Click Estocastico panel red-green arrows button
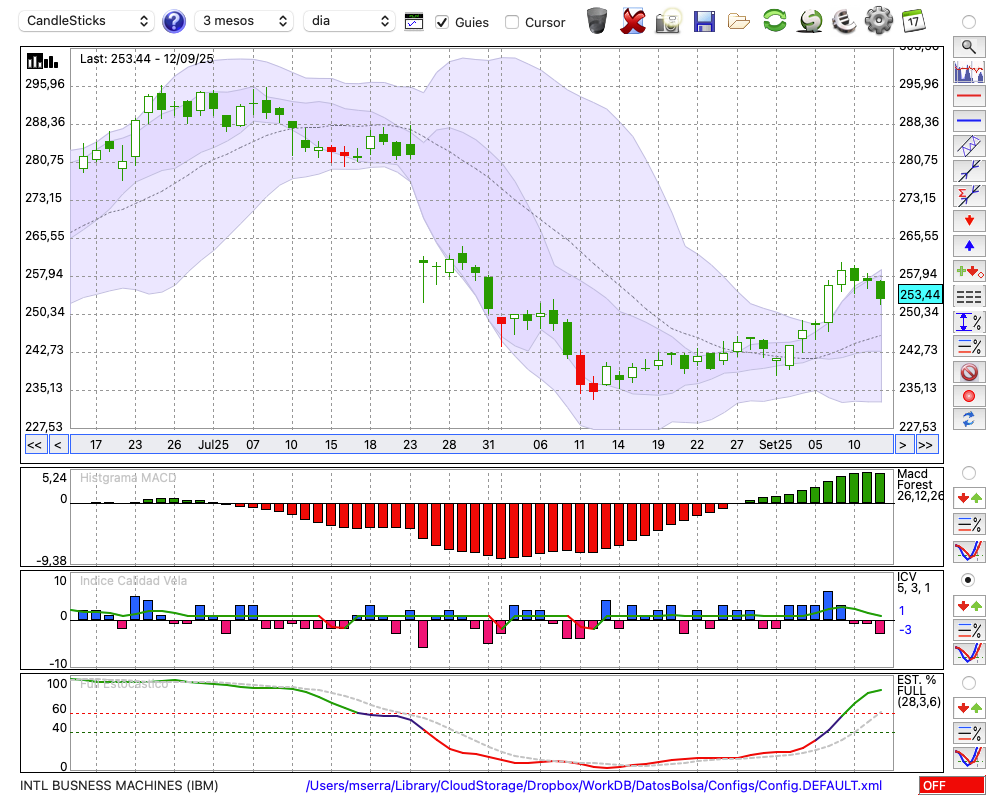 [x=969, y=707]
